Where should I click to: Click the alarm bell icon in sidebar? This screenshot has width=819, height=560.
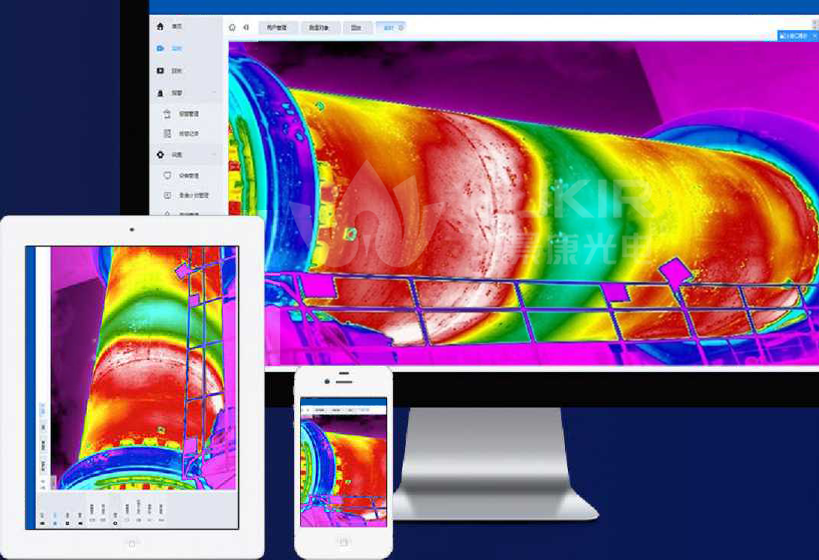pyautogui.click(x=160, y=93)
